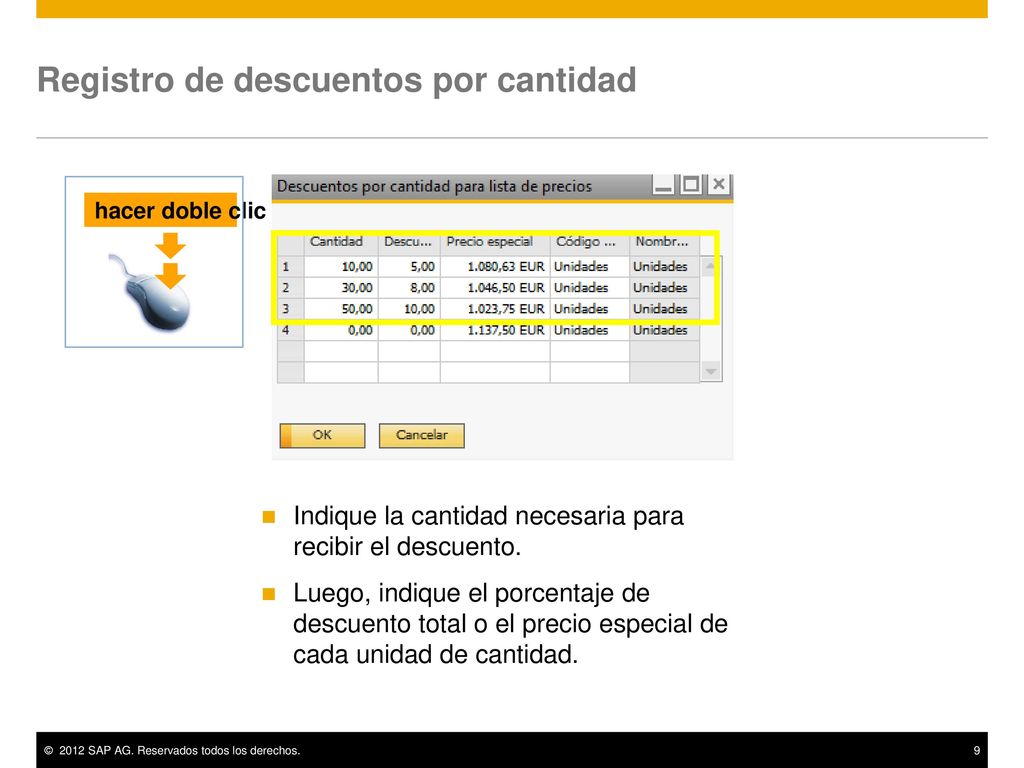
Task: Click the table scrollbar up arrow
Action: [711, 265]
